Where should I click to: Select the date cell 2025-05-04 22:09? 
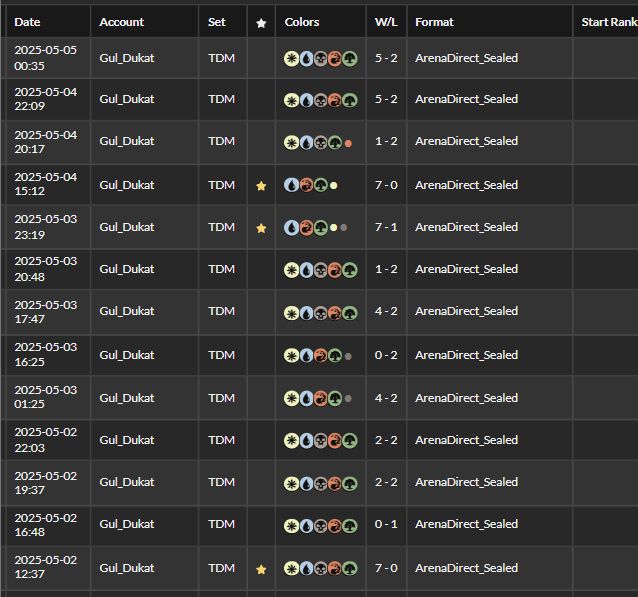[46, 99]
